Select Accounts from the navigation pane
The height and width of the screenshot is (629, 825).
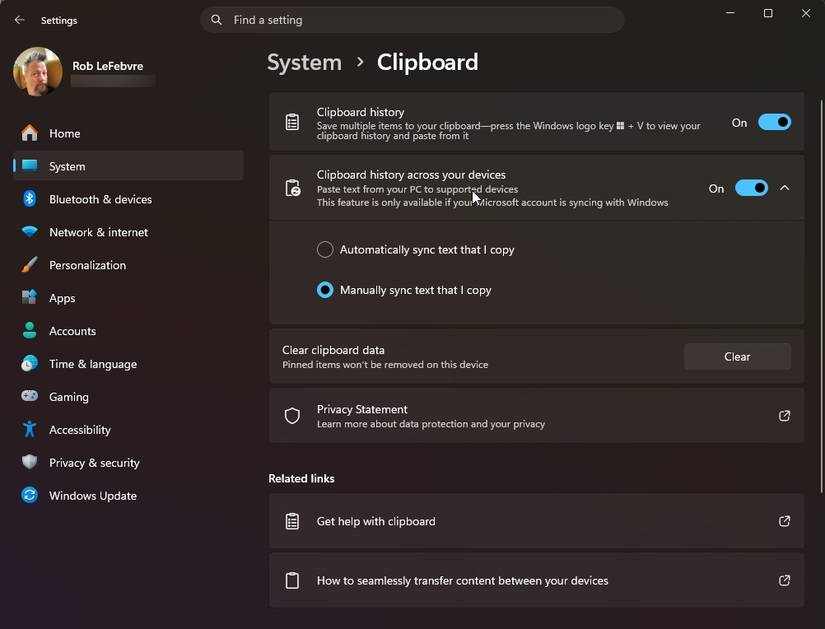click(73, 330)
